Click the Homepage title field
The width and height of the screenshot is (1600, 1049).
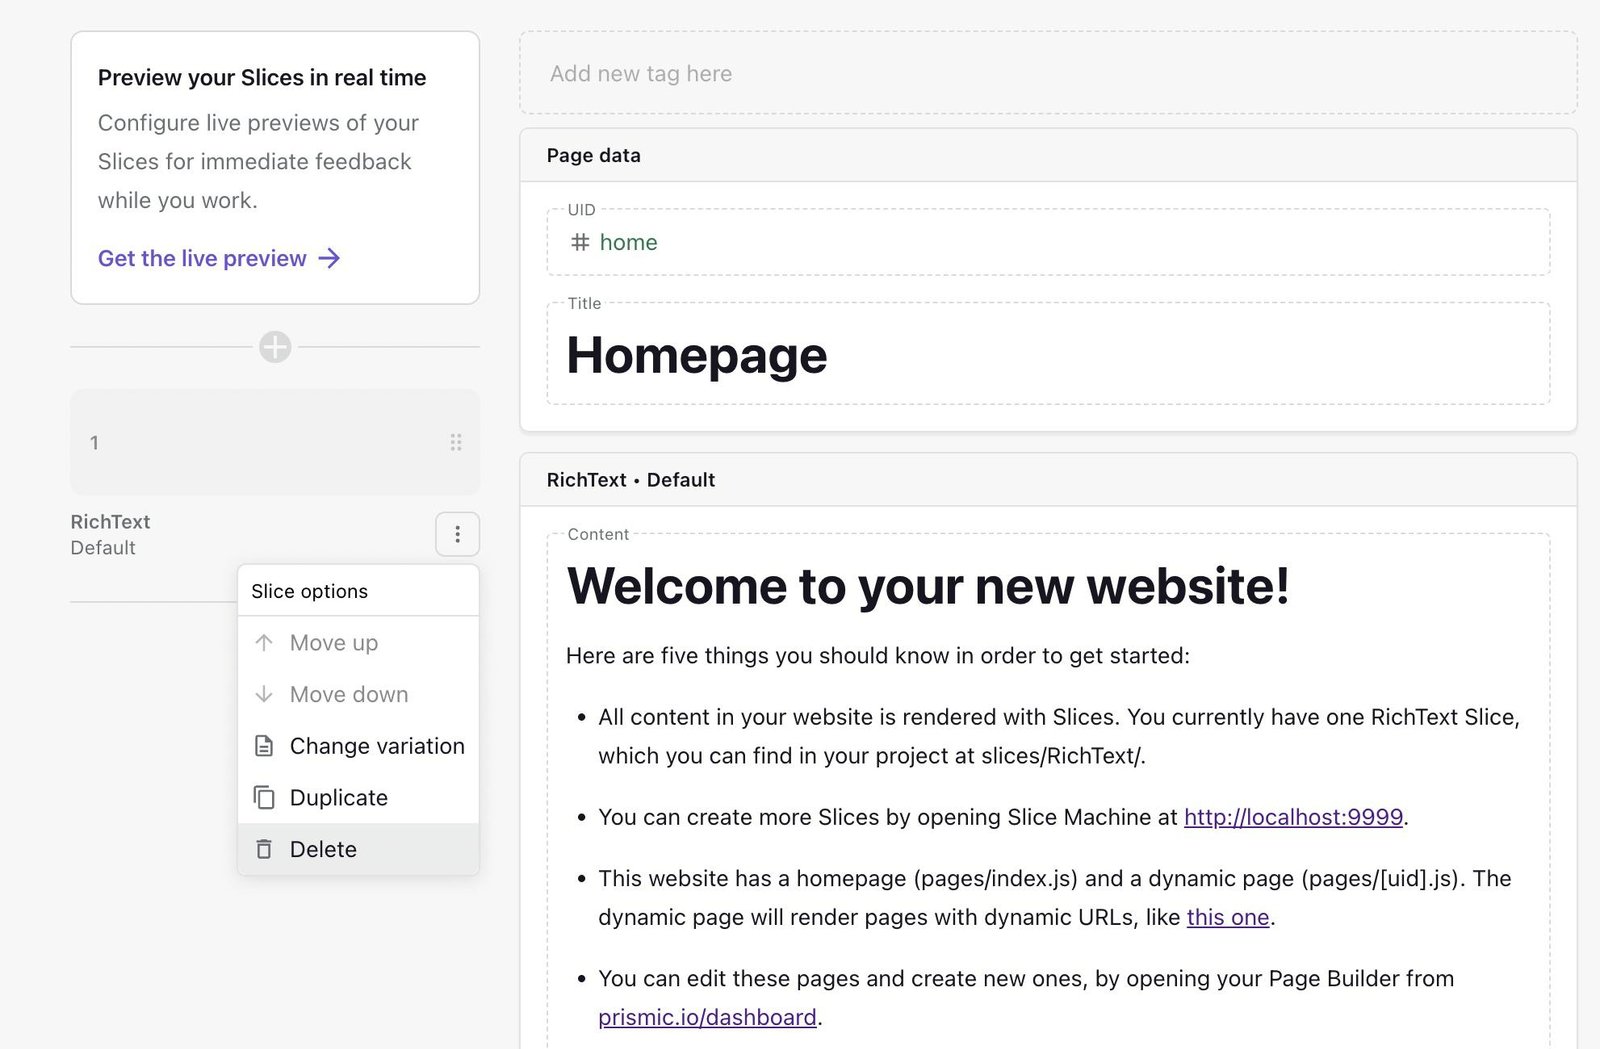(1047, 355)
